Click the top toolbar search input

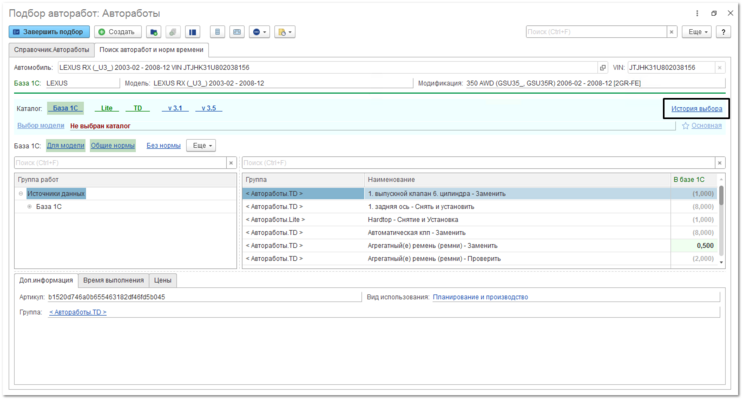point(597,32)
